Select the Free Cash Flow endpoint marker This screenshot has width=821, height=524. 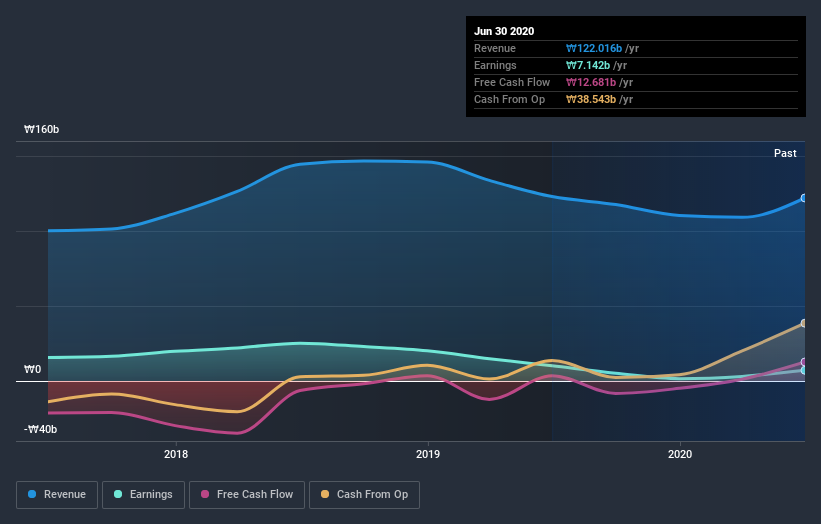pyautogui.click(x=804, y=362)
